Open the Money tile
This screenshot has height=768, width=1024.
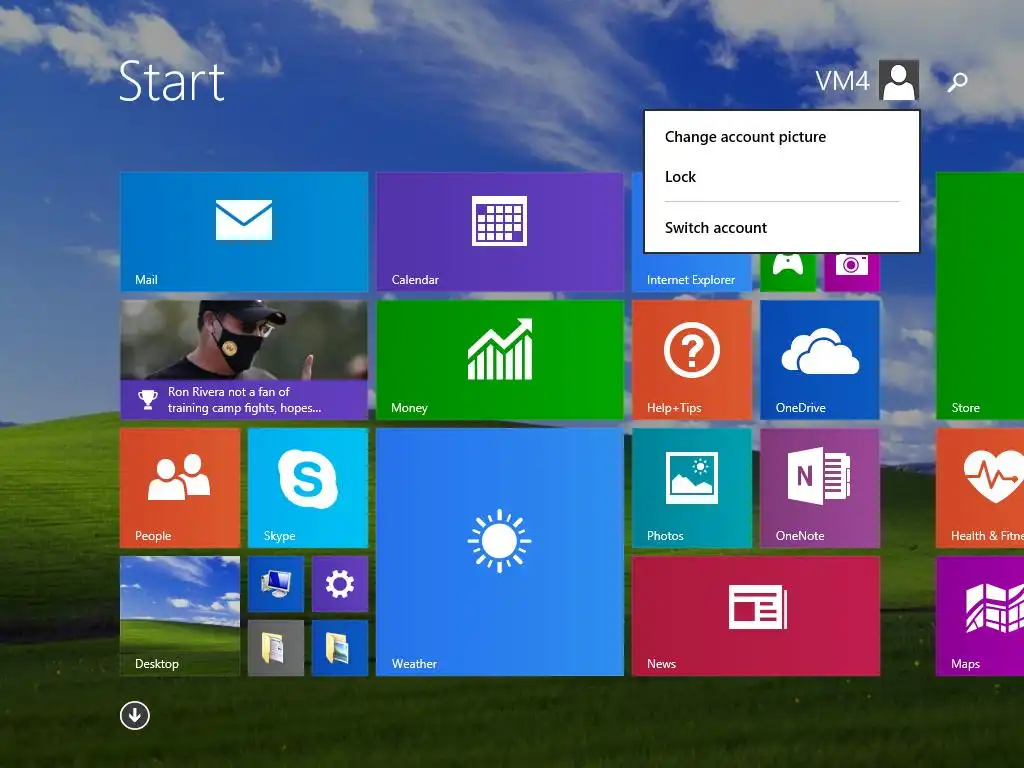point(500,359)
